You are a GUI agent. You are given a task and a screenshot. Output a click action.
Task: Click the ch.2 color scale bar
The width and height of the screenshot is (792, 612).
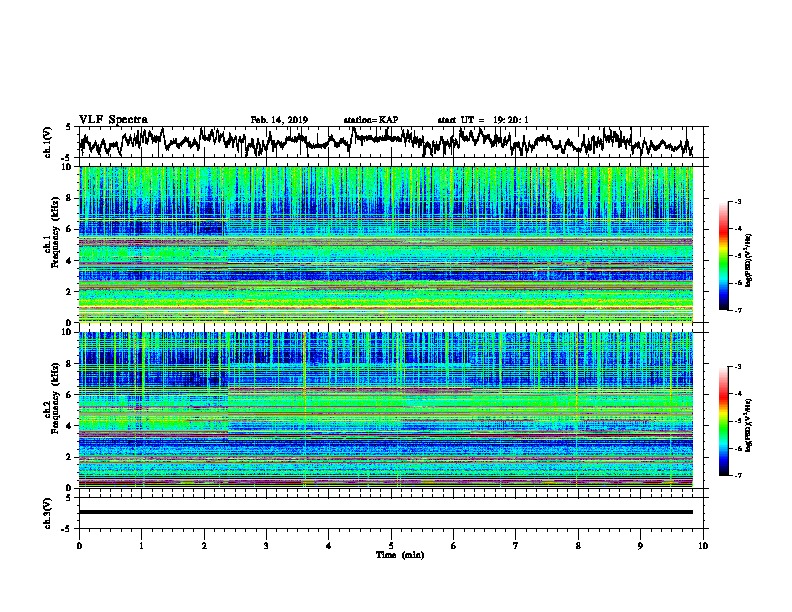(x=723, y=421)
